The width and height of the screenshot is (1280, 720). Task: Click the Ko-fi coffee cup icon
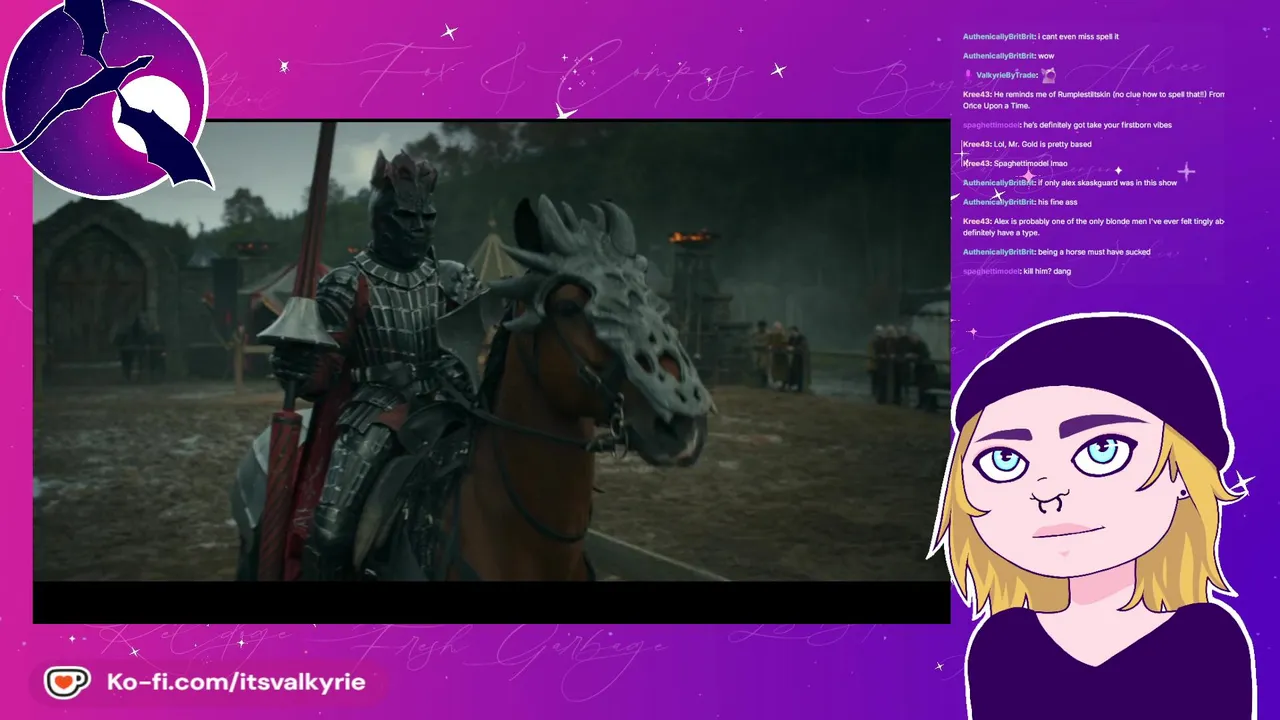click(67, 682)
